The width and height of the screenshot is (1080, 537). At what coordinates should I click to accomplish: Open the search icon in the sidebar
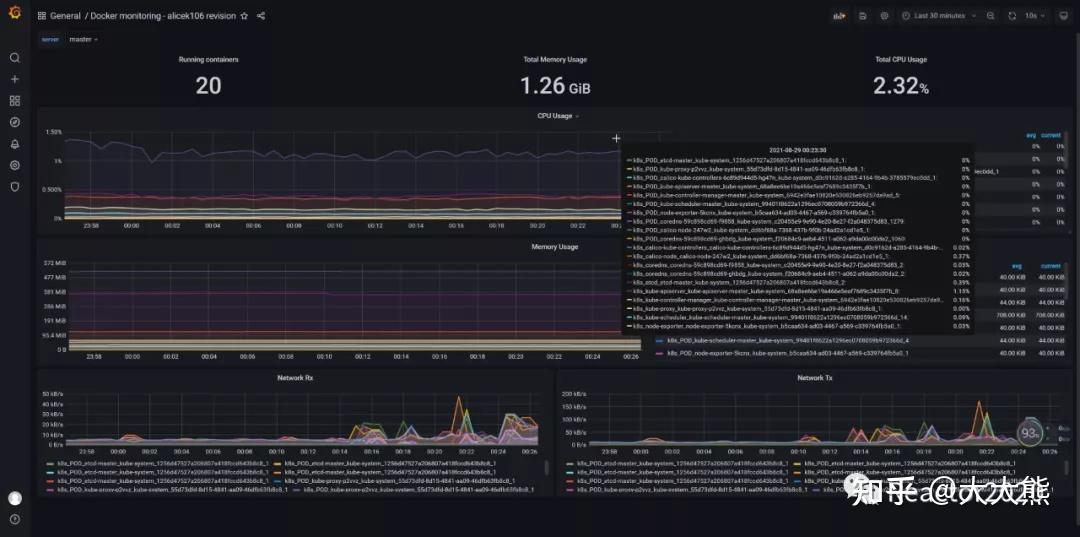[x=14, y=58]
